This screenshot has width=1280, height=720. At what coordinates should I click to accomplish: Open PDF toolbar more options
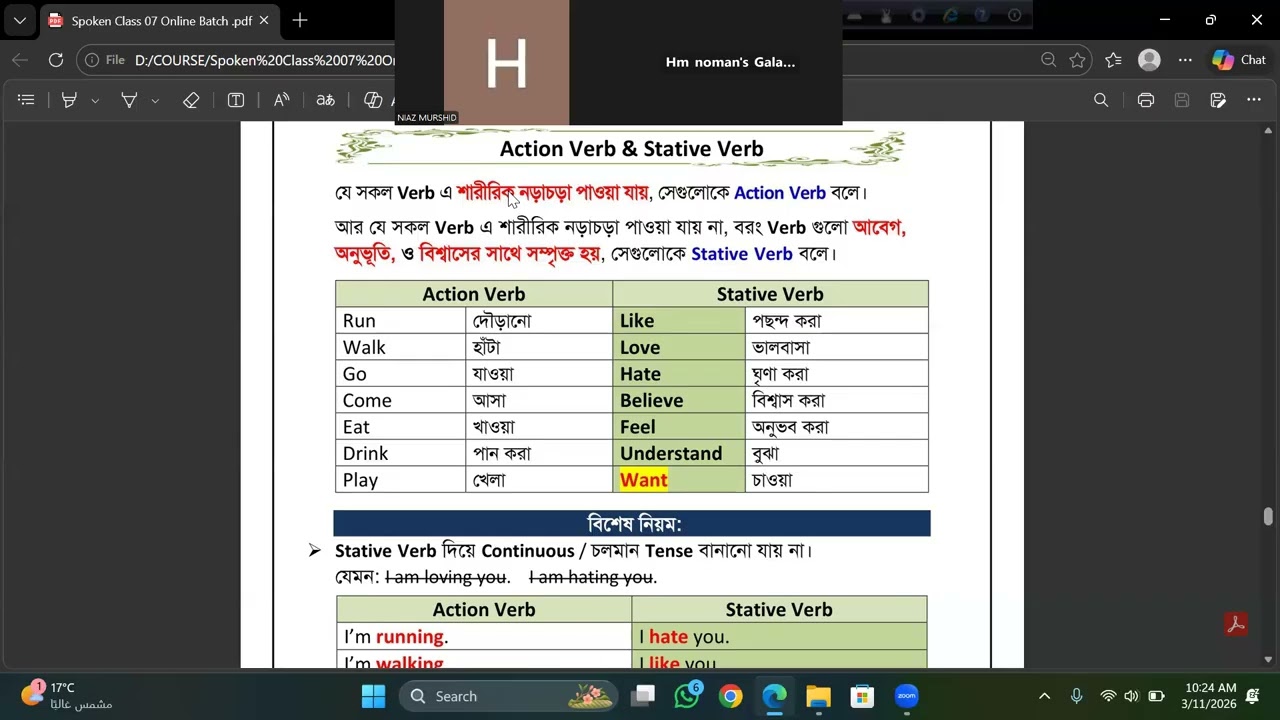pyautogui.click(x=1254, y=100)
